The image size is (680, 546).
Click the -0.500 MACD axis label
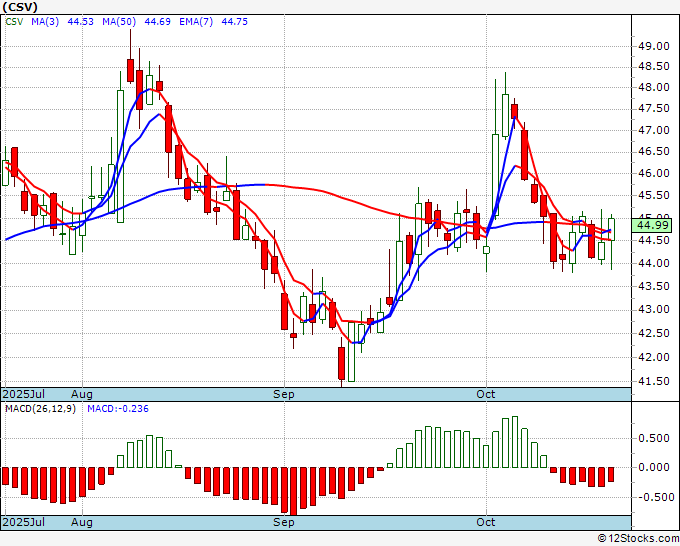click(x=653, y=497)
